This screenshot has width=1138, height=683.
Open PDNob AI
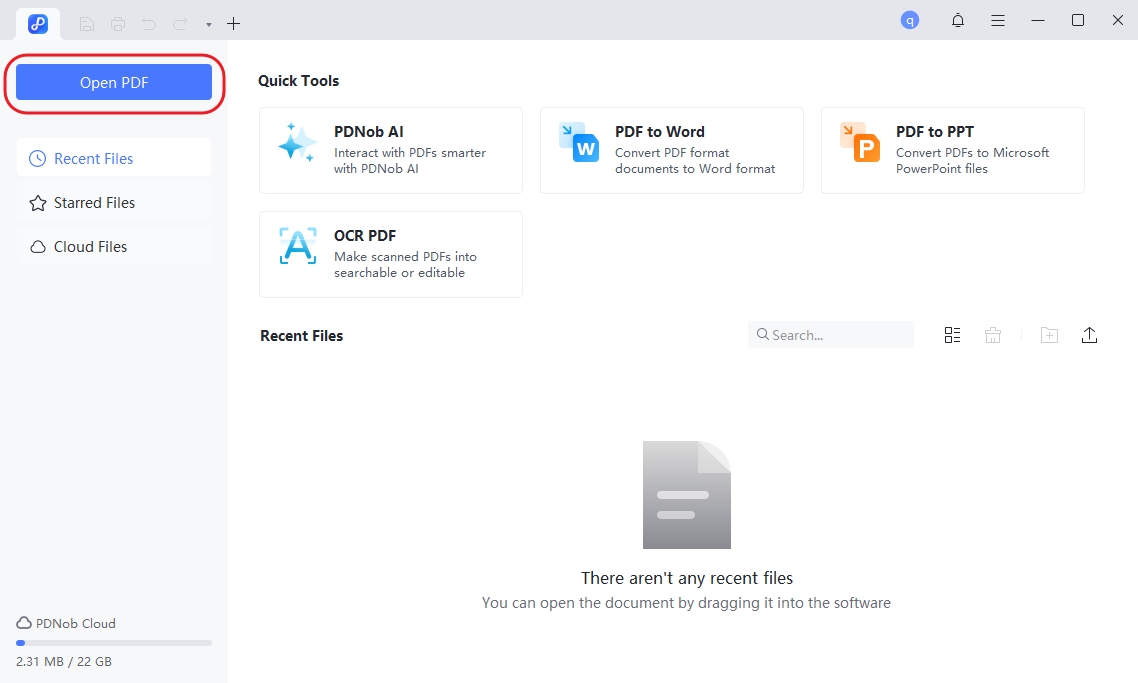pyautogui.click(x=390, y=149)
